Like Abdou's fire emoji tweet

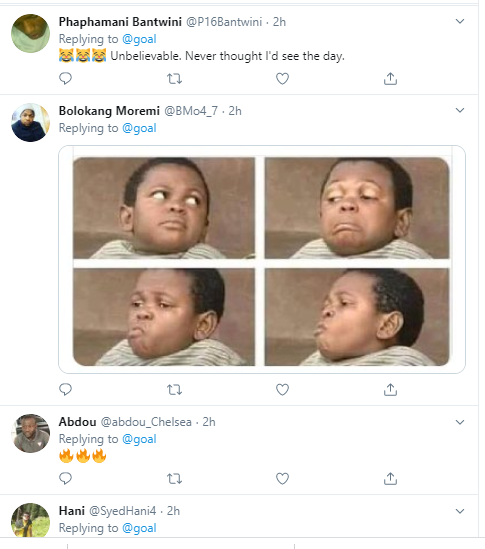click(282, 478)
